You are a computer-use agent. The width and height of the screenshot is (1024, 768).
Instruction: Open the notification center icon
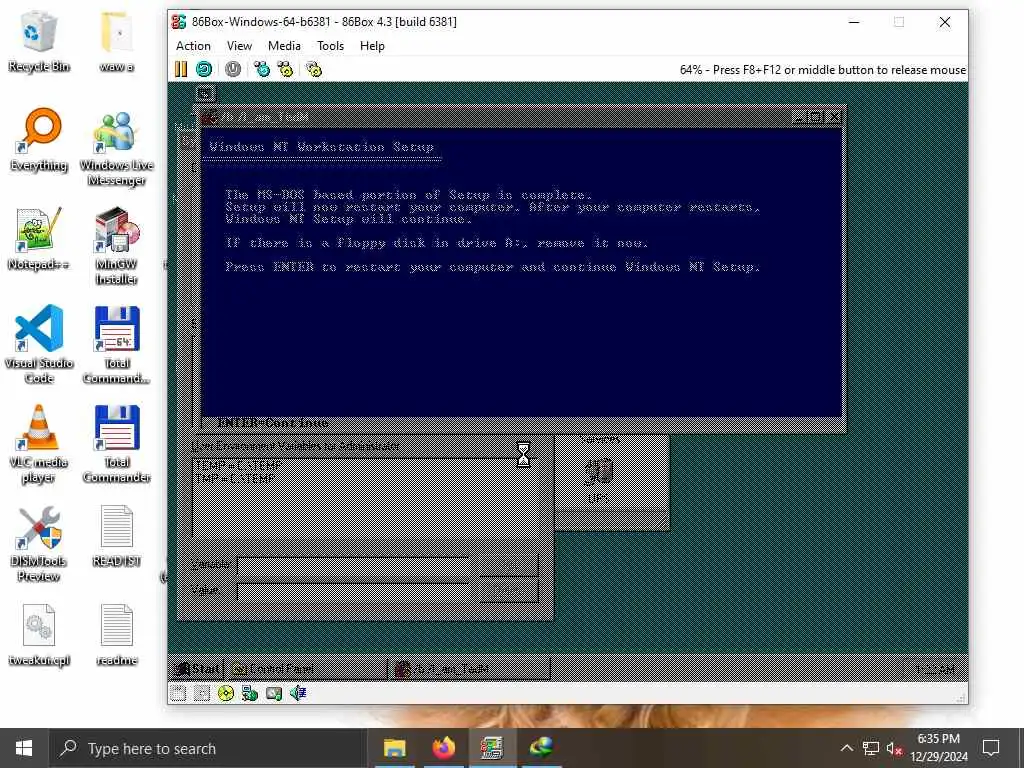point(991,748)
